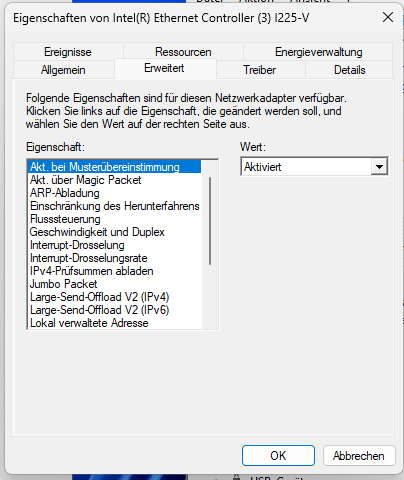Select Akt. bei Musterübereinstimmung property

click(115, 167)
